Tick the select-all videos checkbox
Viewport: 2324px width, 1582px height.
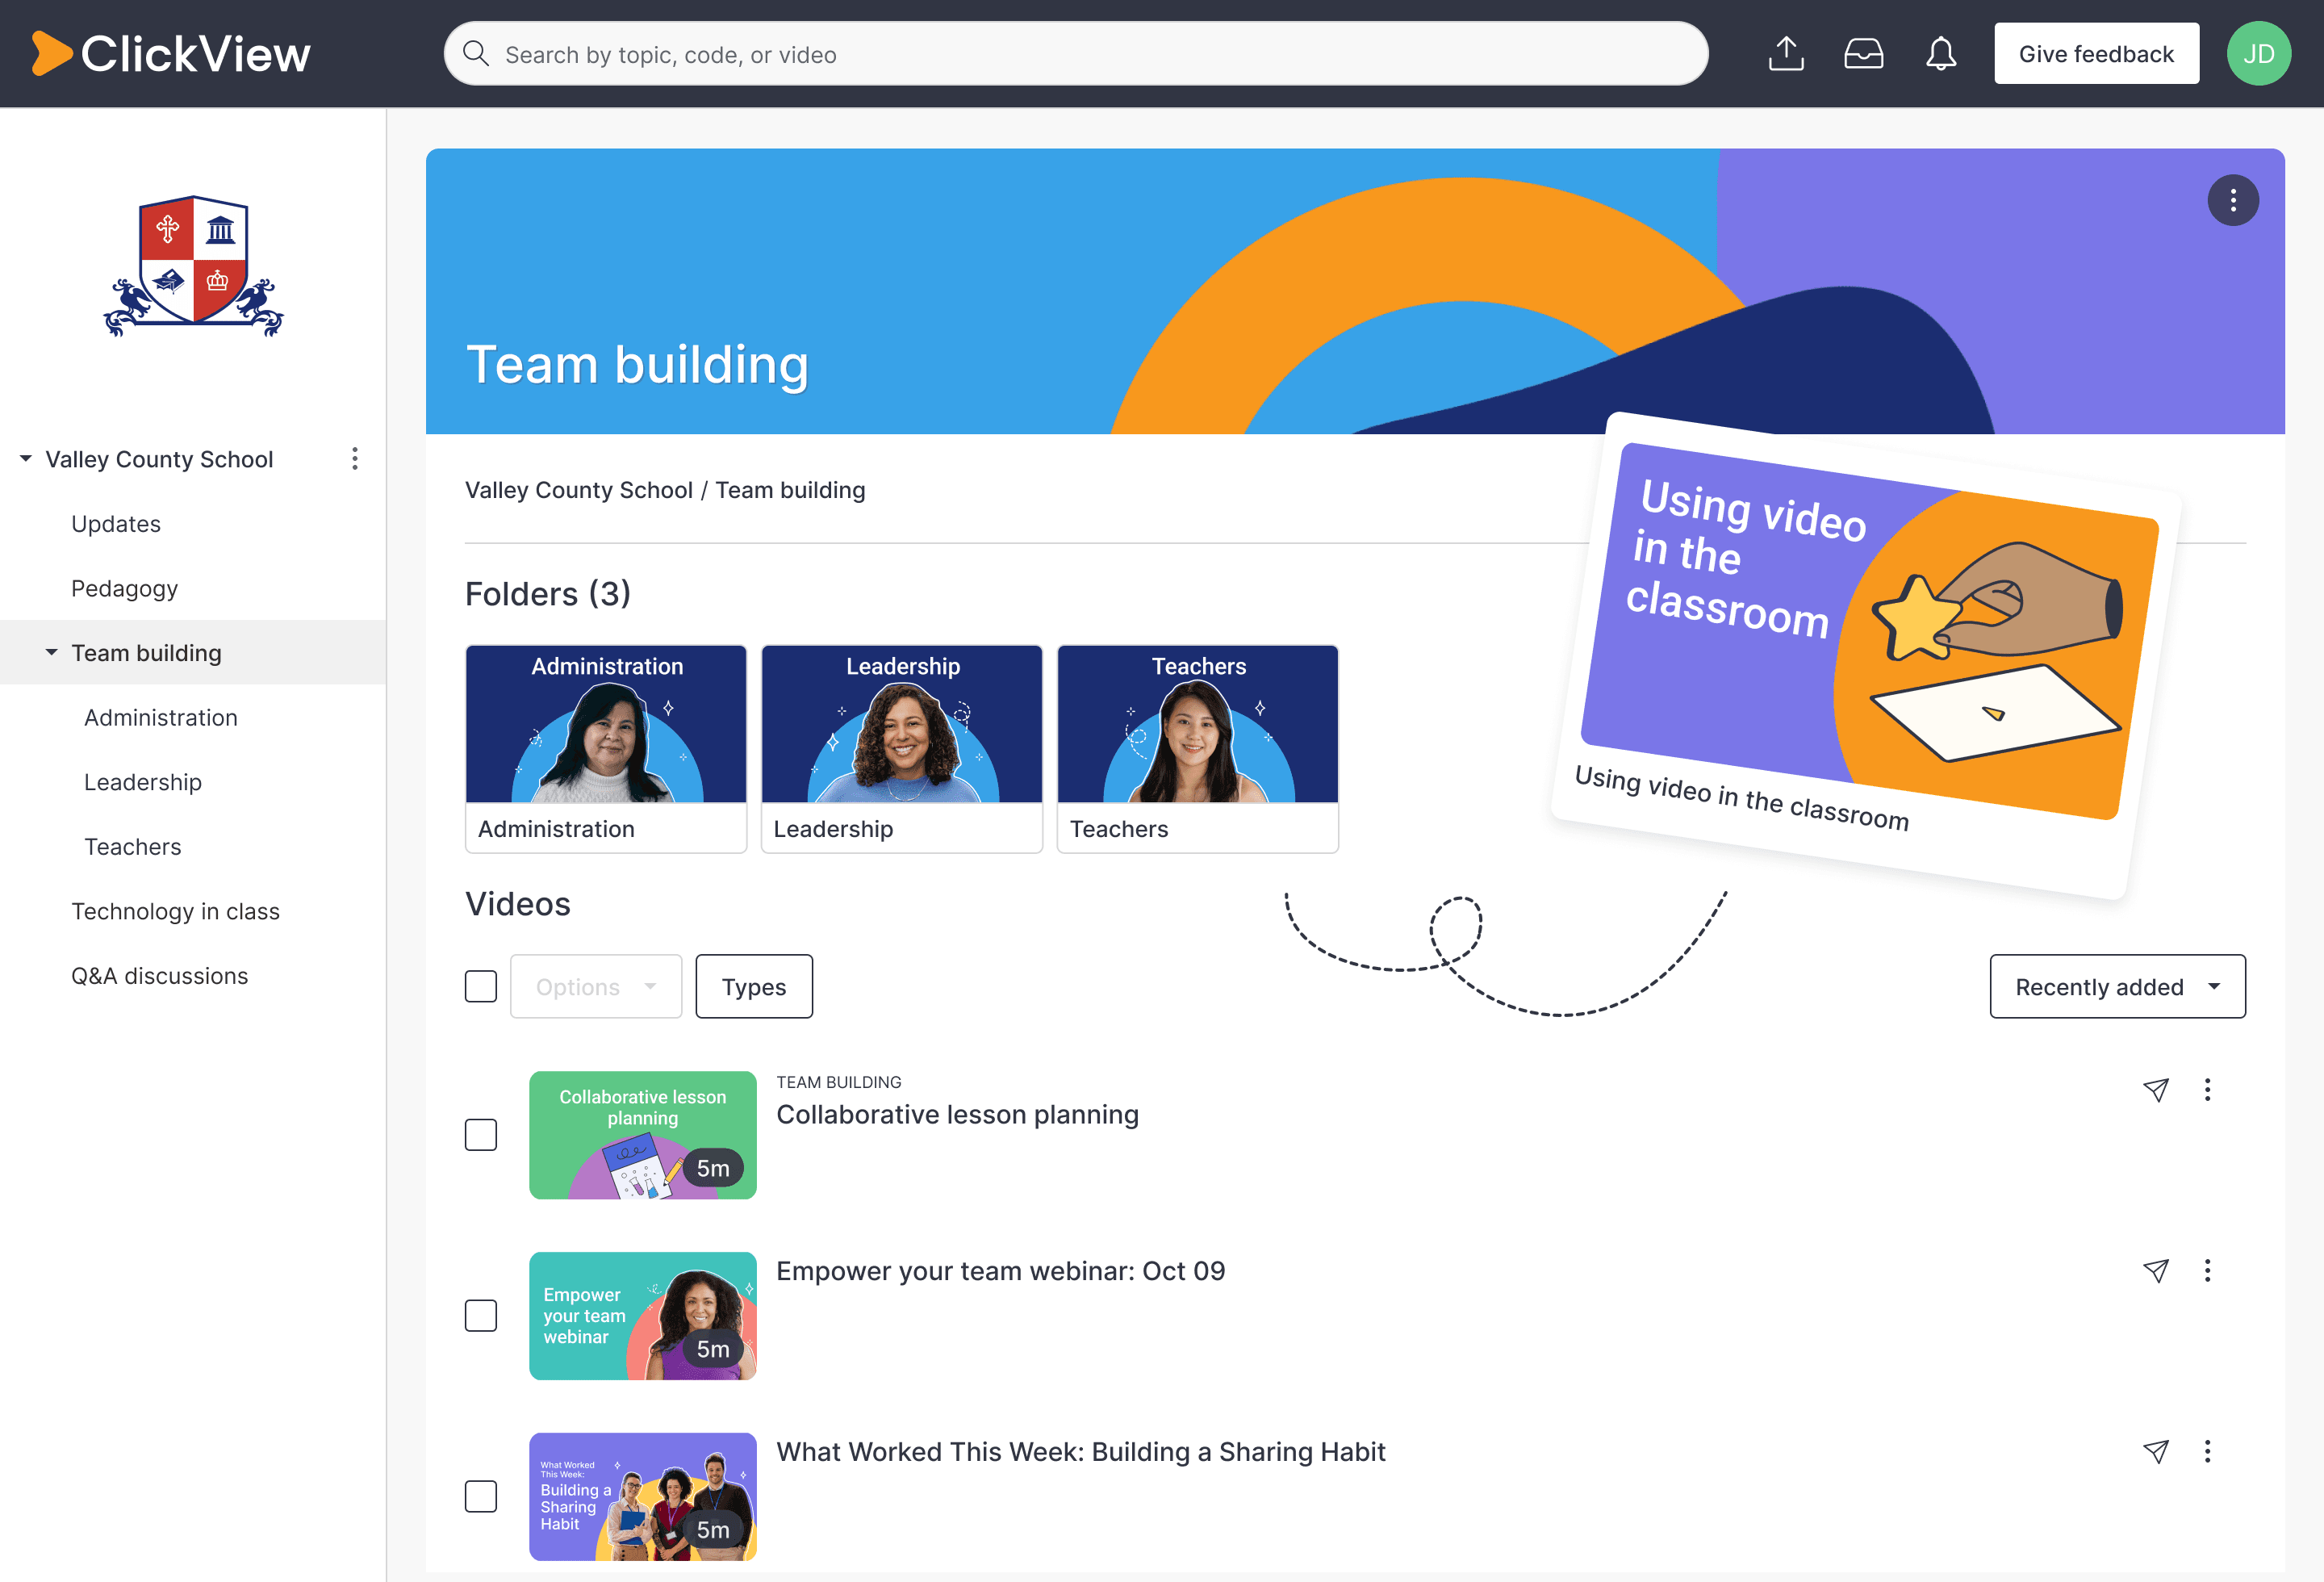click(x=481, y=987)
